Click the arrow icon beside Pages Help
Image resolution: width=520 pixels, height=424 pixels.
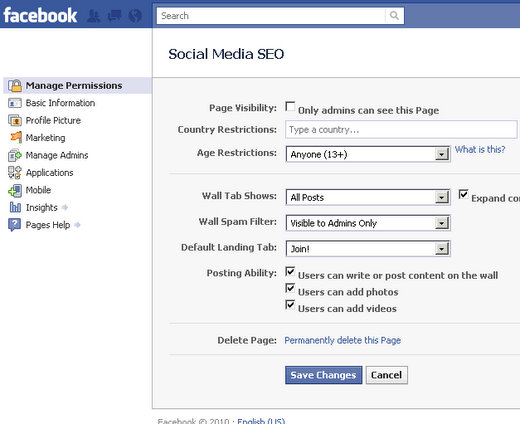click(x=77, y=225)
